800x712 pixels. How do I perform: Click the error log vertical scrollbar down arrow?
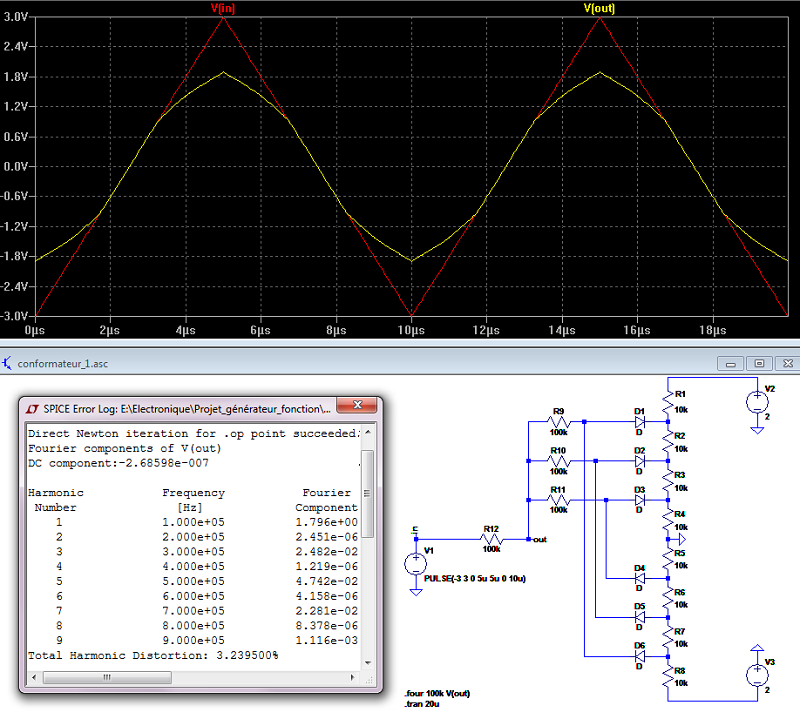pos(368,663)
